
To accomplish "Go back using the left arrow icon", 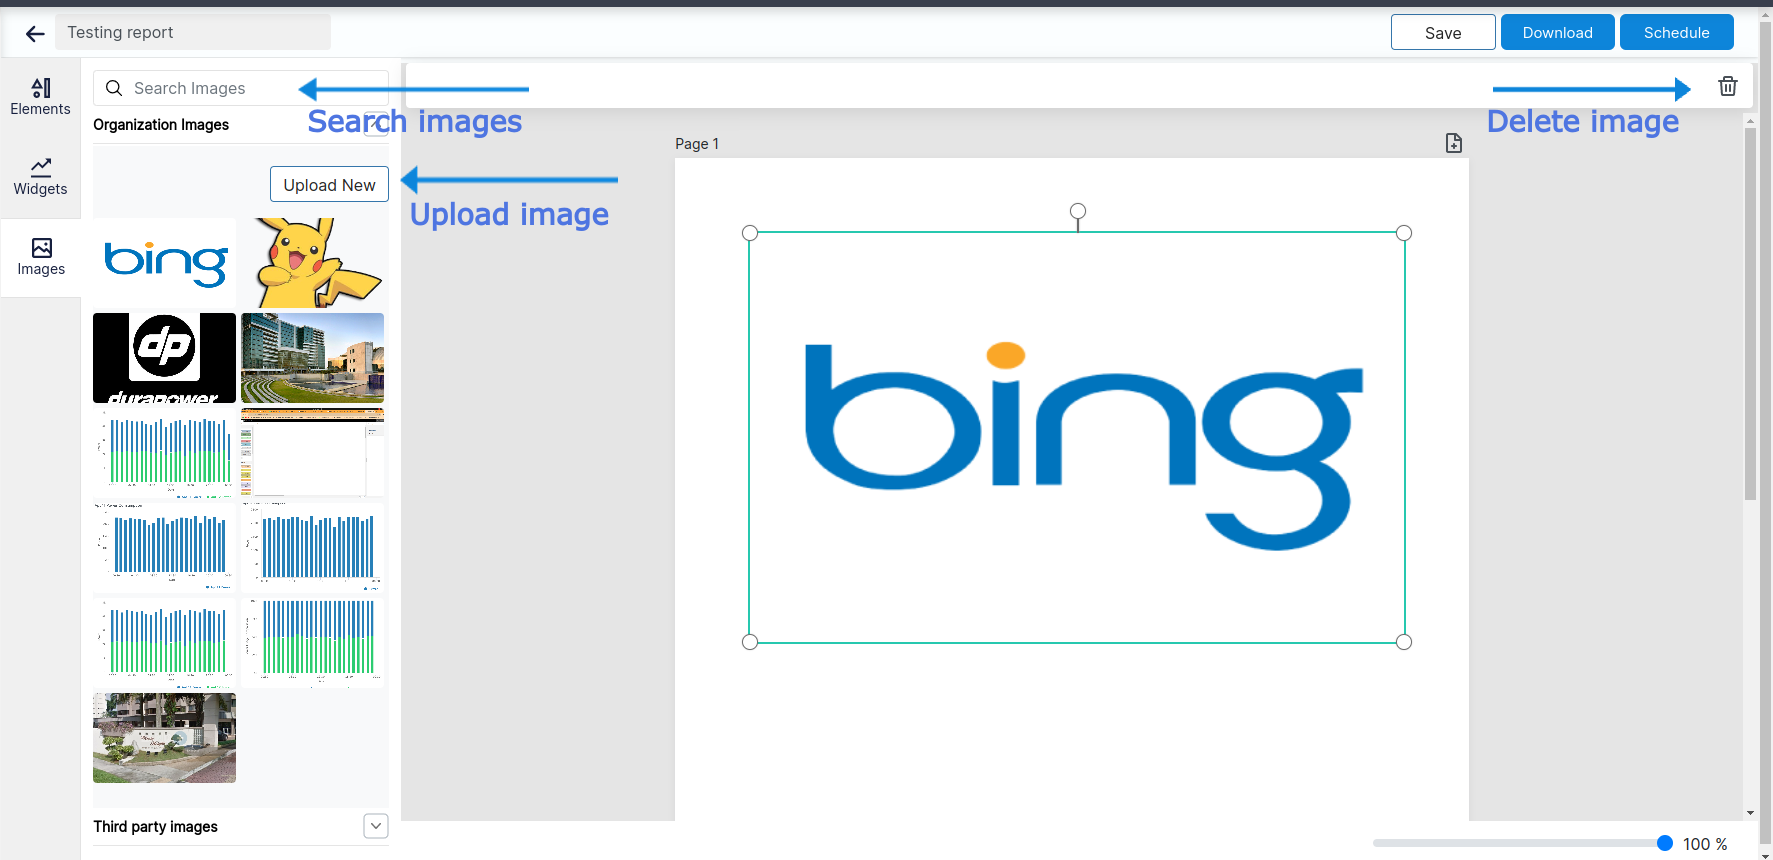I will click(x=35, y=34).
